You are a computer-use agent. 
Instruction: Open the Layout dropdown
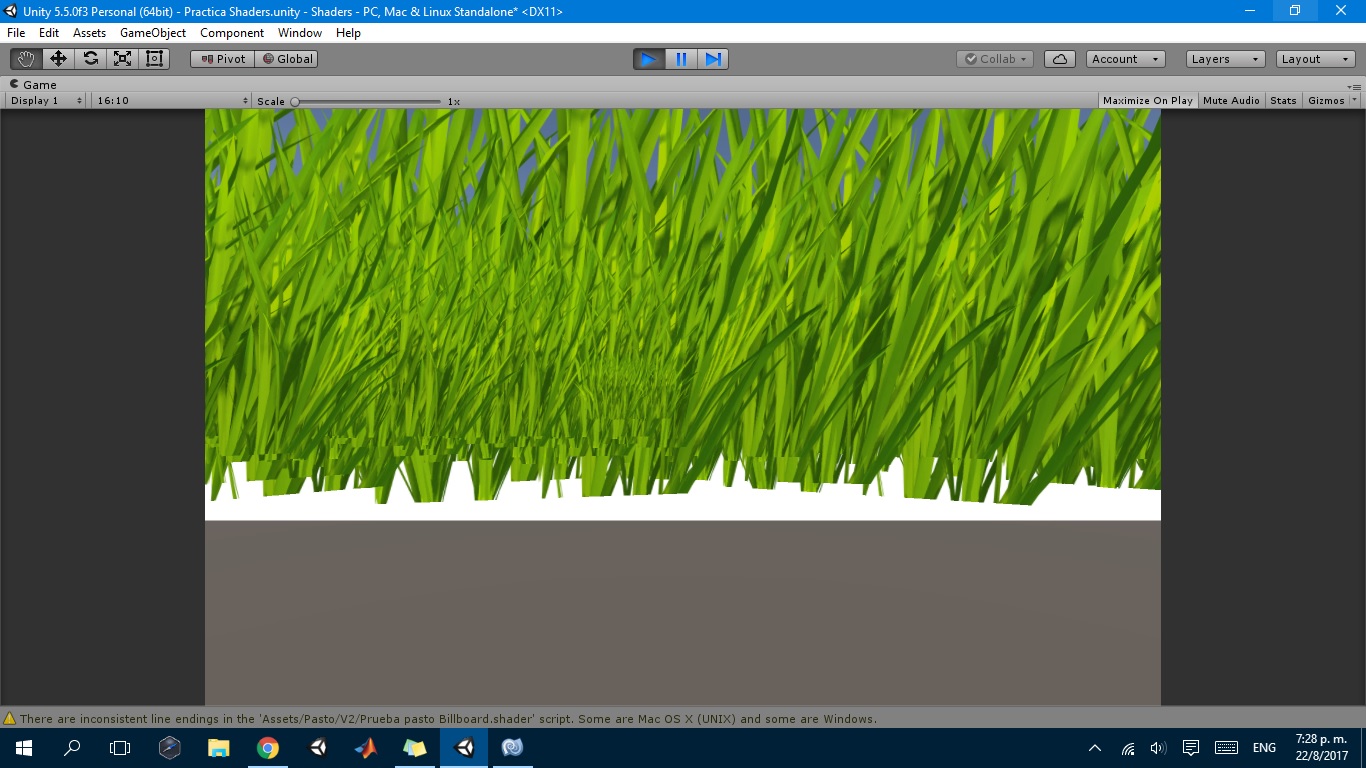1316,59
